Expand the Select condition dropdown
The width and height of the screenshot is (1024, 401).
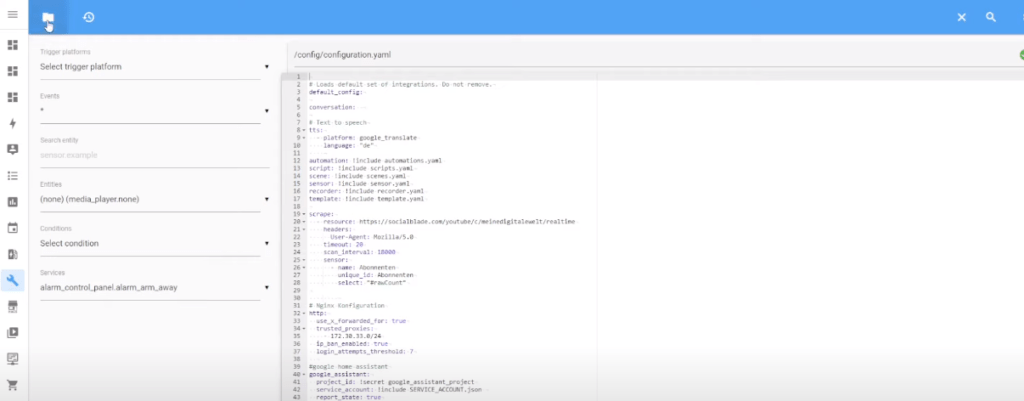tap(154, 243)
